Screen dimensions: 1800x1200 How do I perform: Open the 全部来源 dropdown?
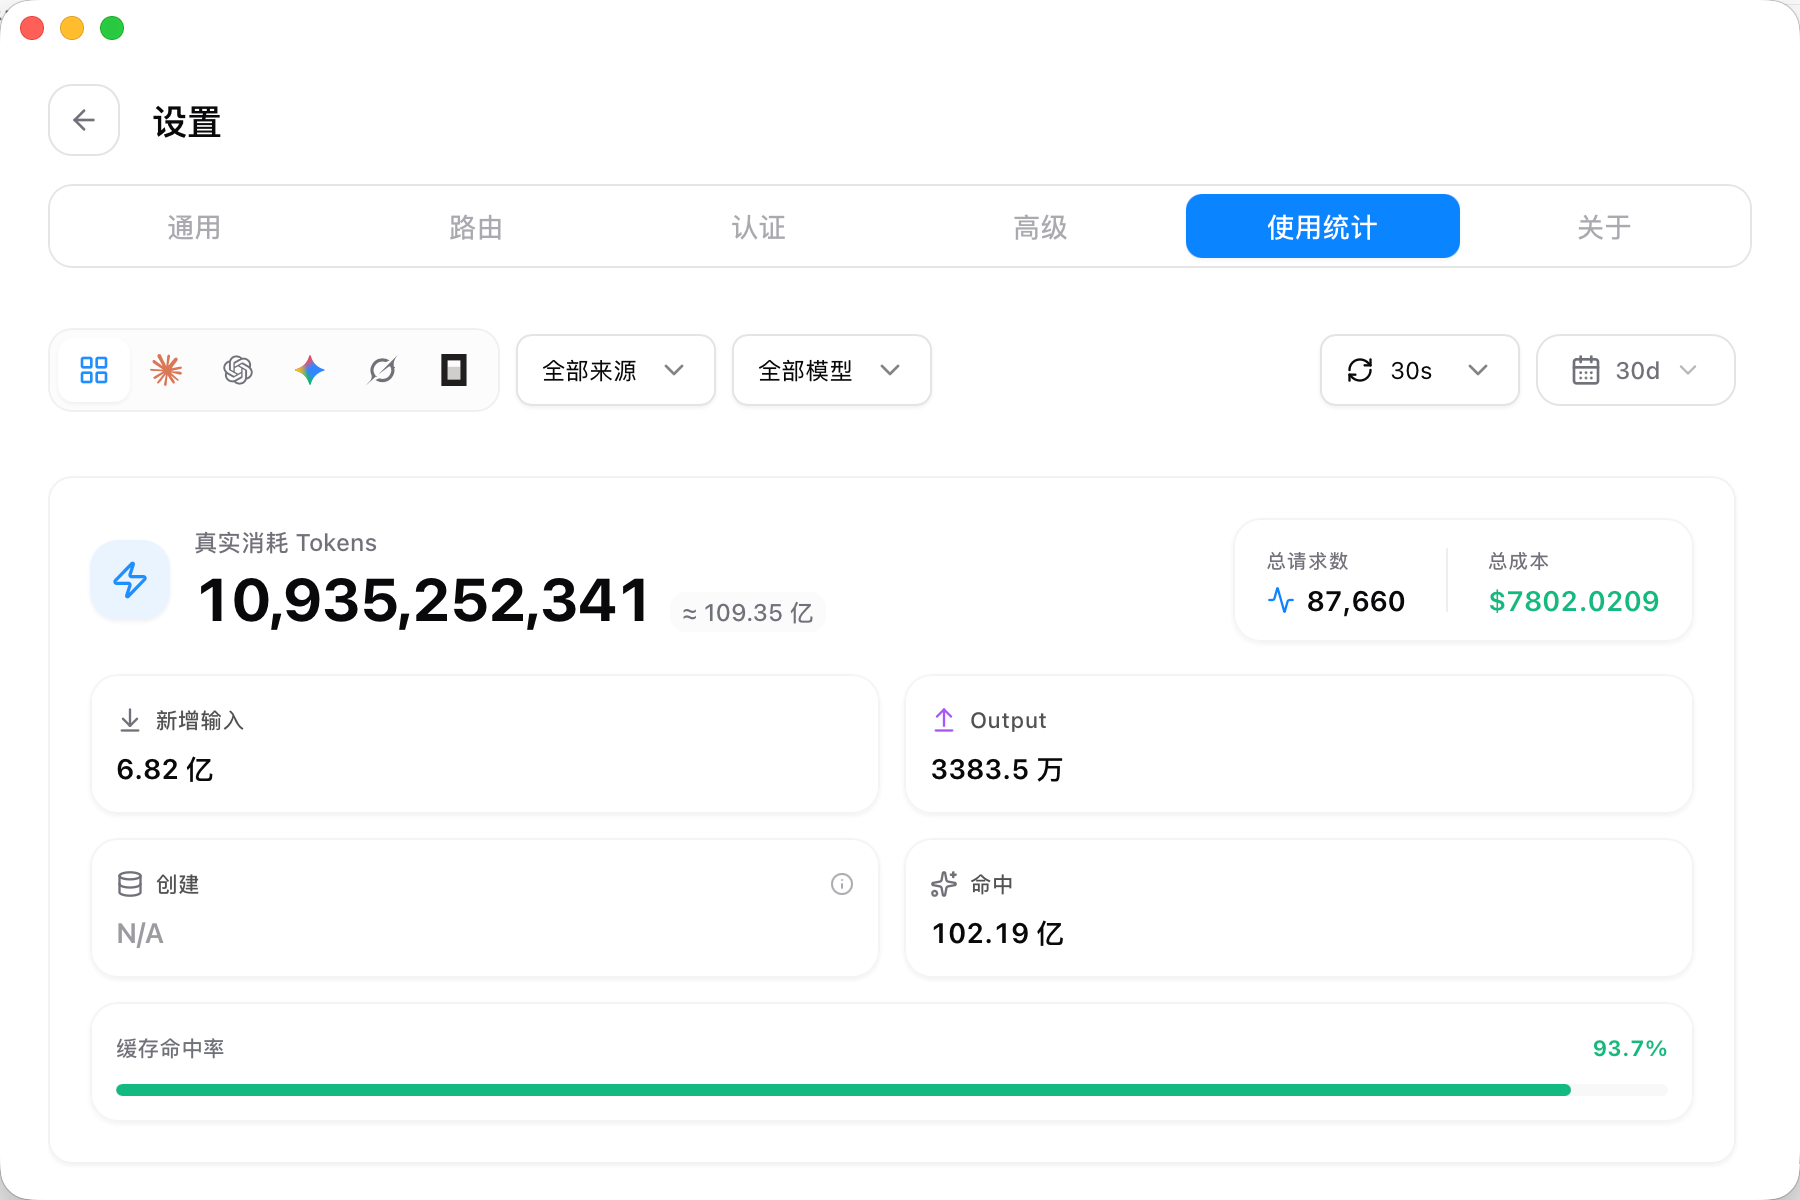(x=616, y=370)
